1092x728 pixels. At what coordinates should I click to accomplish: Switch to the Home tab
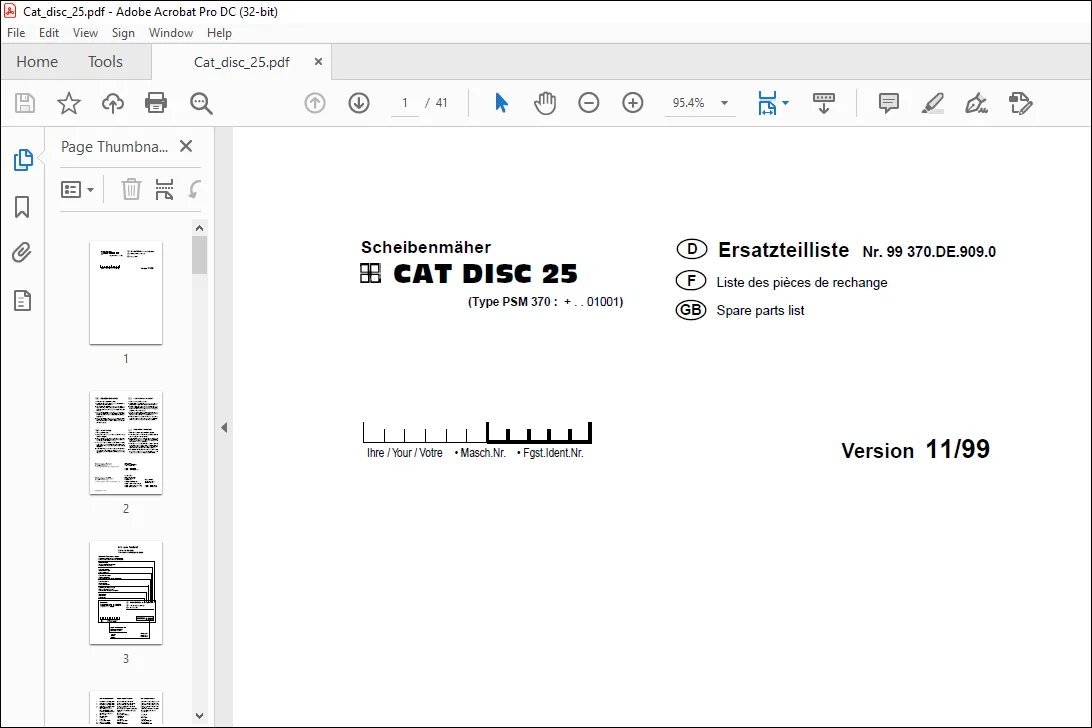(x=37, y=62)
